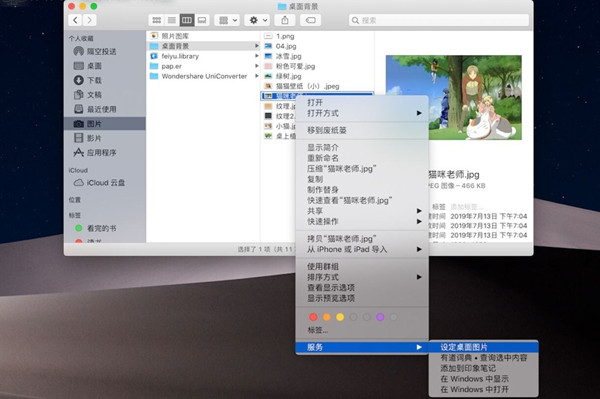Open the group-by dropdown in toolbar
The width and height of the screenshot is (600, 399).
click(227, 20)
